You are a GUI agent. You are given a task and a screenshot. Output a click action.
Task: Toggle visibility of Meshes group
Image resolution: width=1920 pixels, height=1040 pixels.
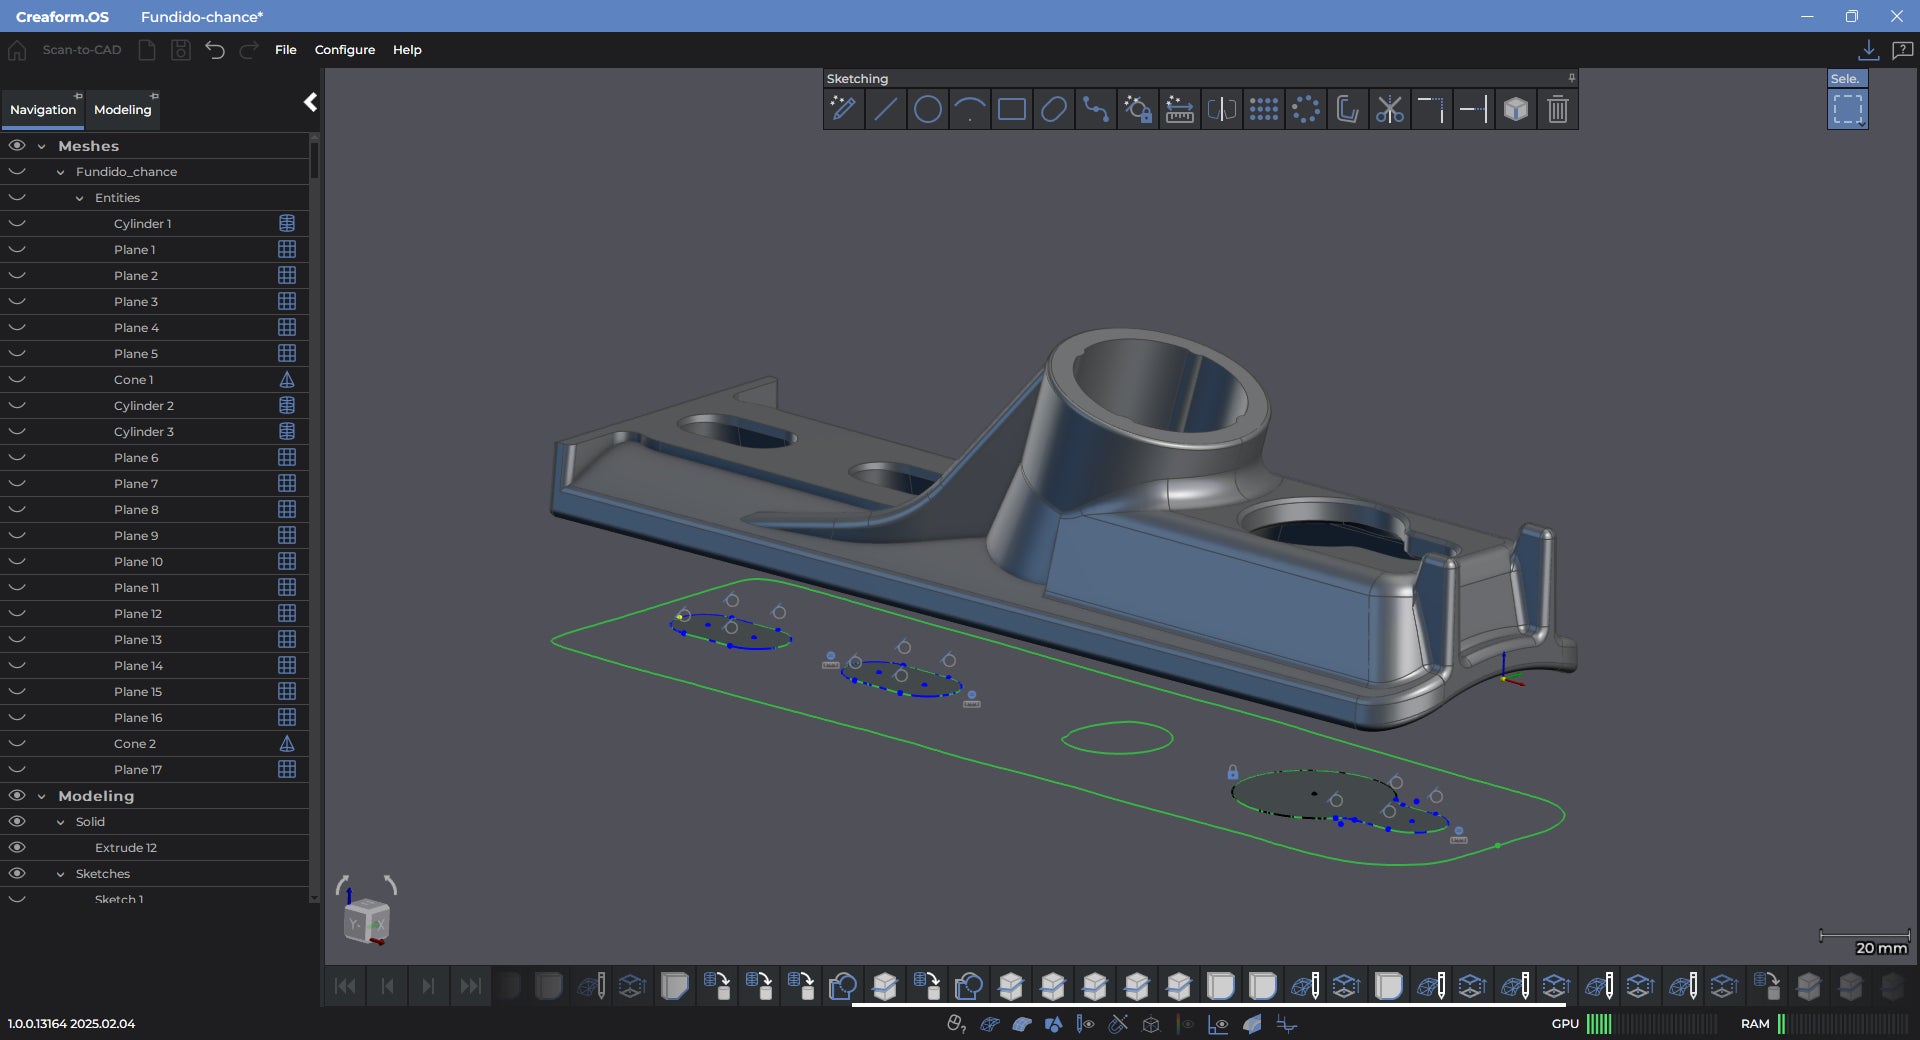(x=17, y=146)
